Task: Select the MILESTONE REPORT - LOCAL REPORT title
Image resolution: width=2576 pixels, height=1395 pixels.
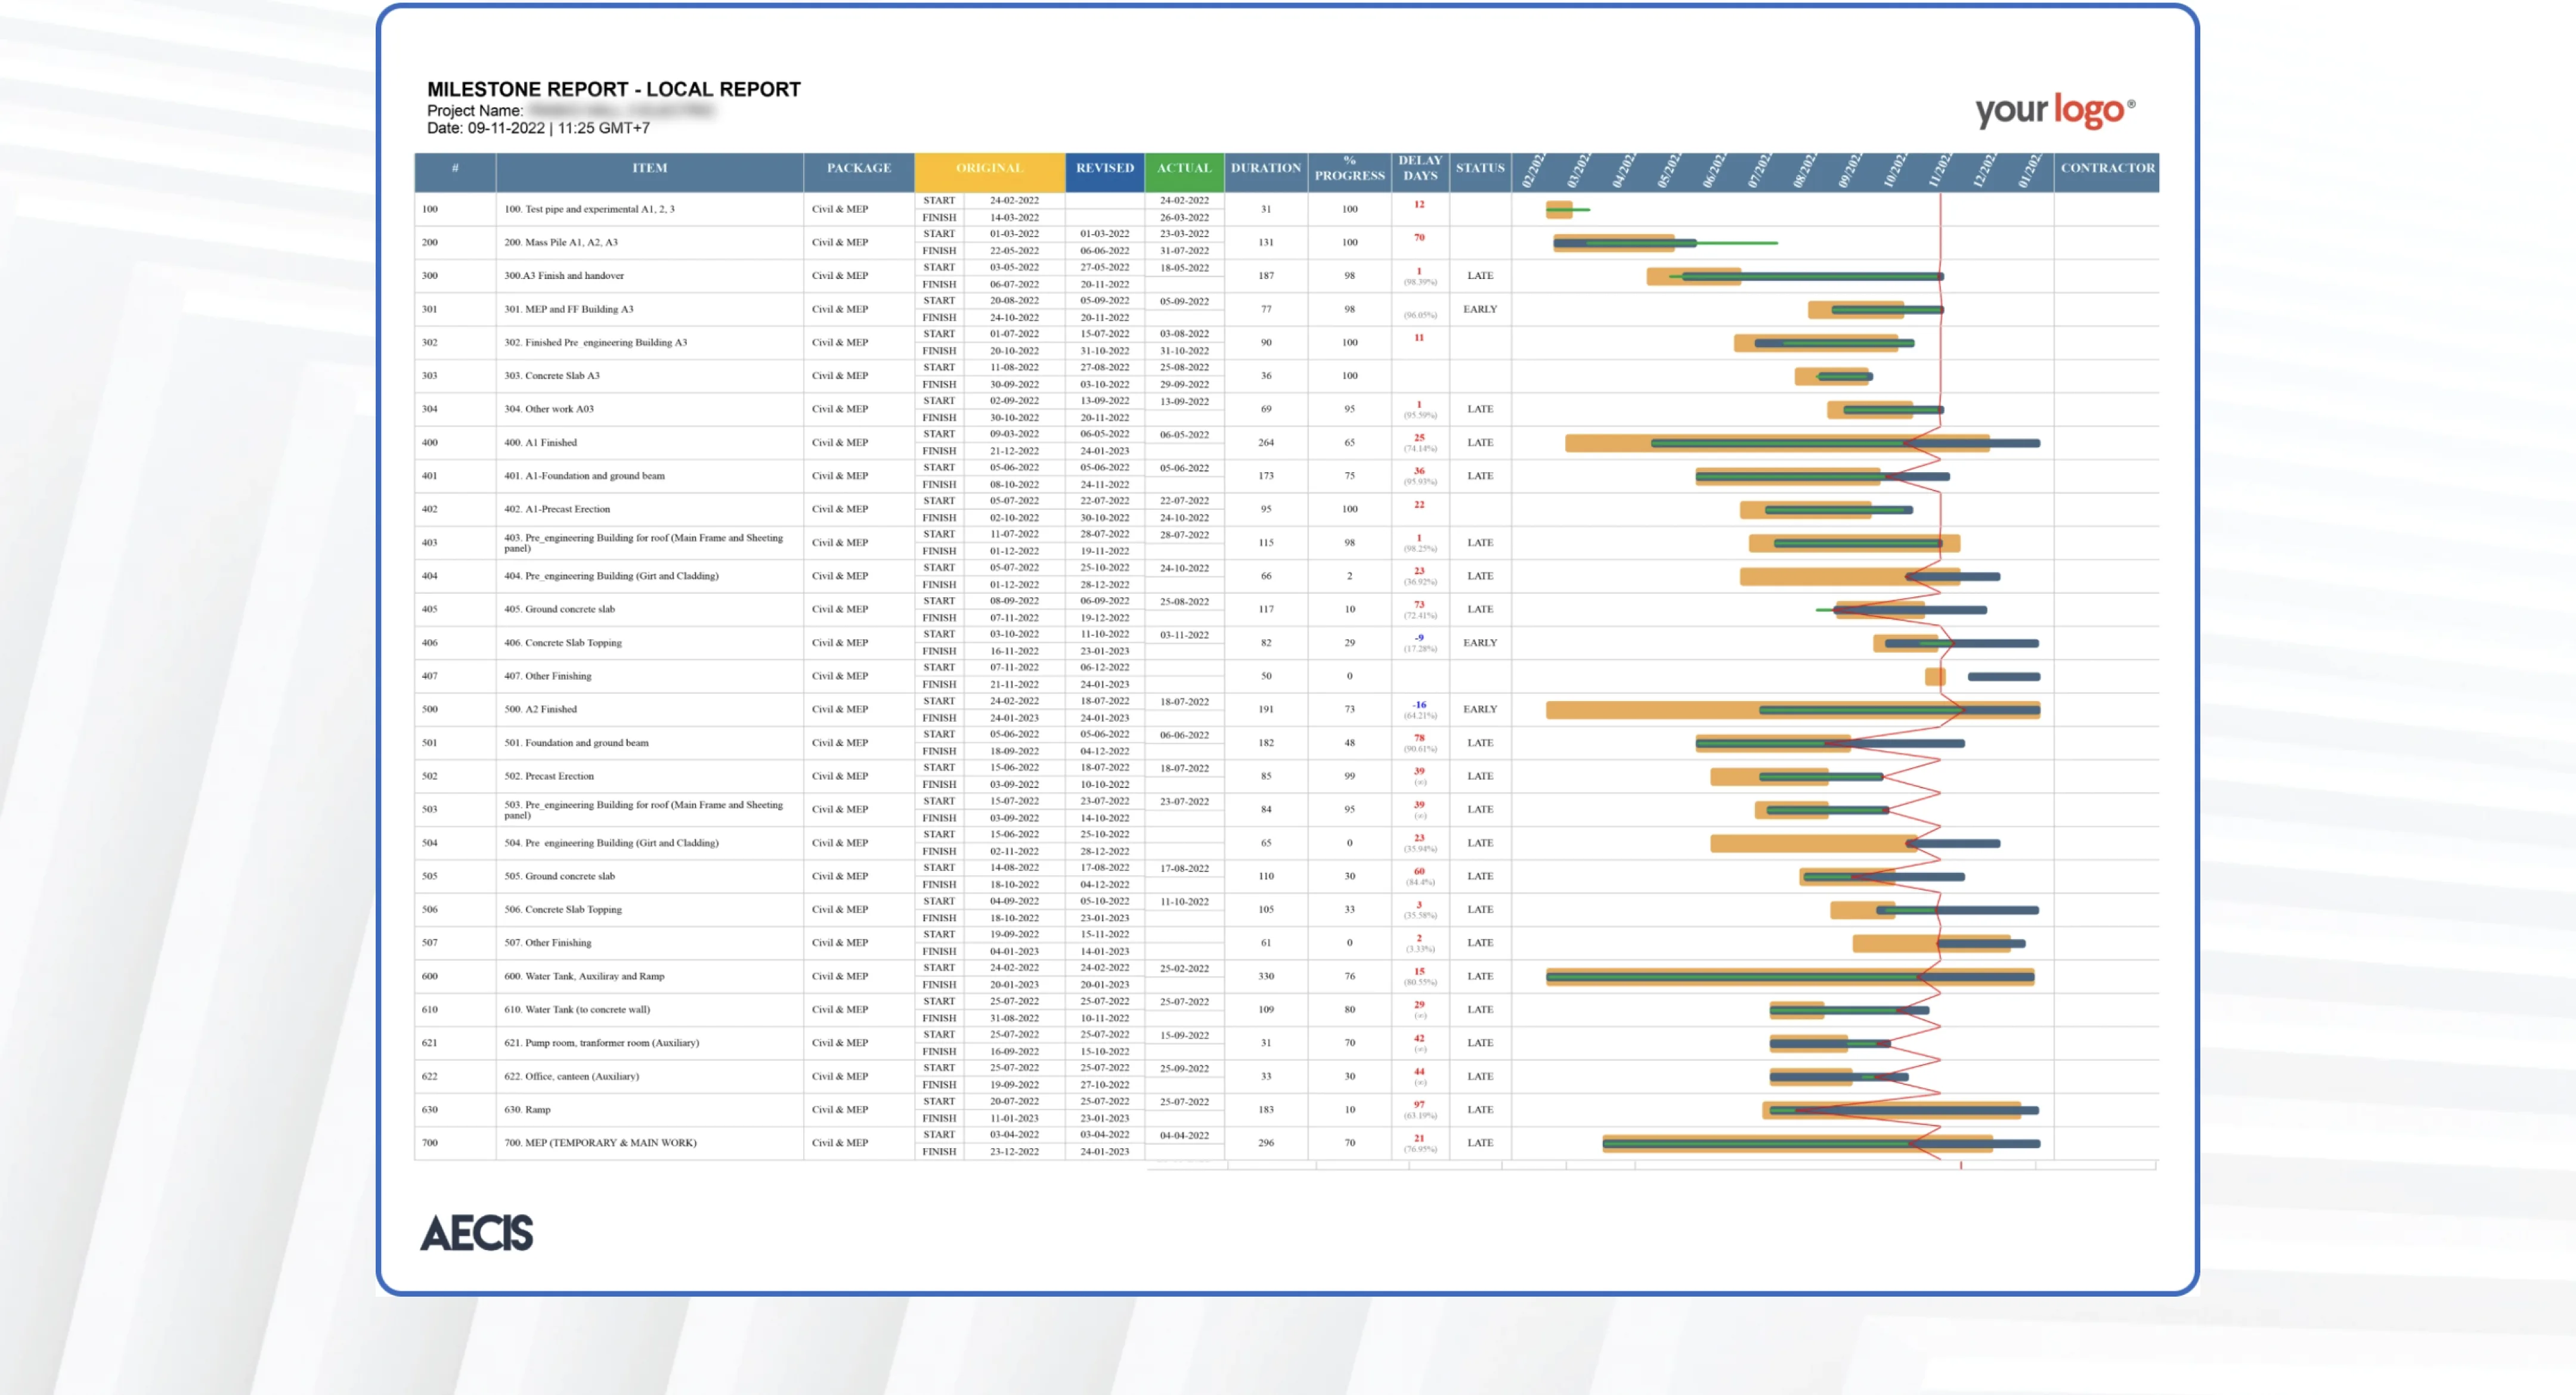Action: (x=614, y=89)
